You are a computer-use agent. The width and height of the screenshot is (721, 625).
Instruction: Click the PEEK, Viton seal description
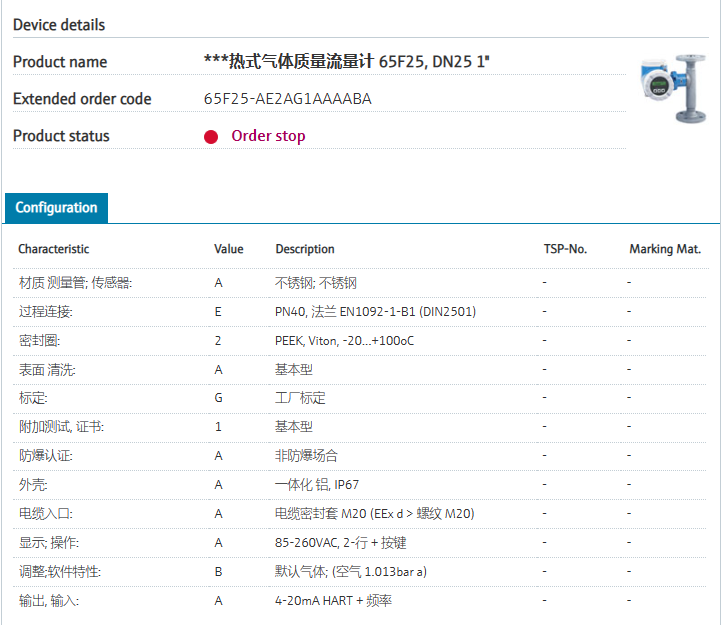pyautogui.click(x=344, y=341)
